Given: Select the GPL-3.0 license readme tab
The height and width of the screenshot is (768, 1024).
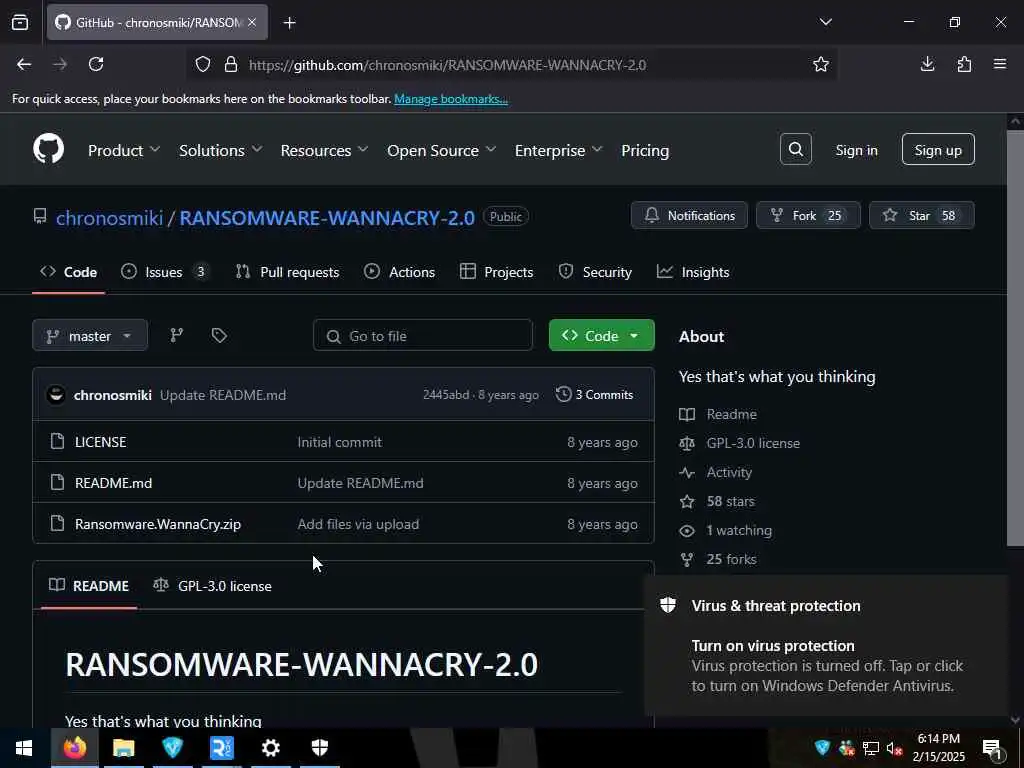Looking at the screenshot, I should click(x=212, y=586).
